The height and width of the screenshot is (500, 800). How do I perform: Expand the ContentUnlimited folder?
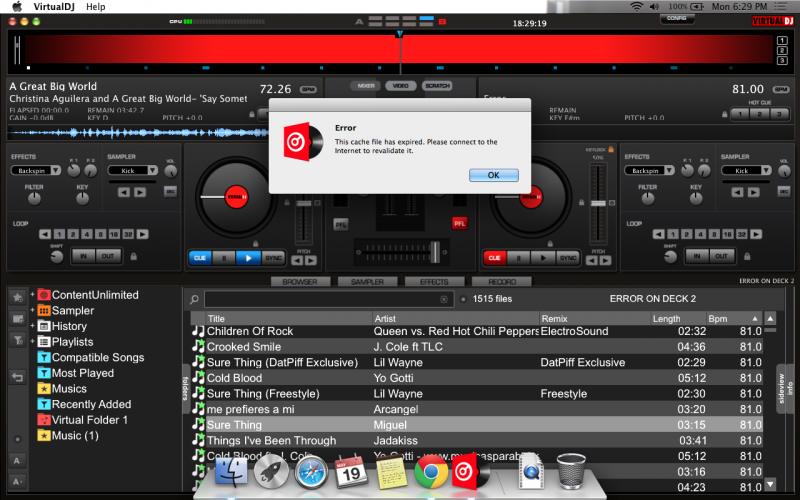[x=33, y=295]
